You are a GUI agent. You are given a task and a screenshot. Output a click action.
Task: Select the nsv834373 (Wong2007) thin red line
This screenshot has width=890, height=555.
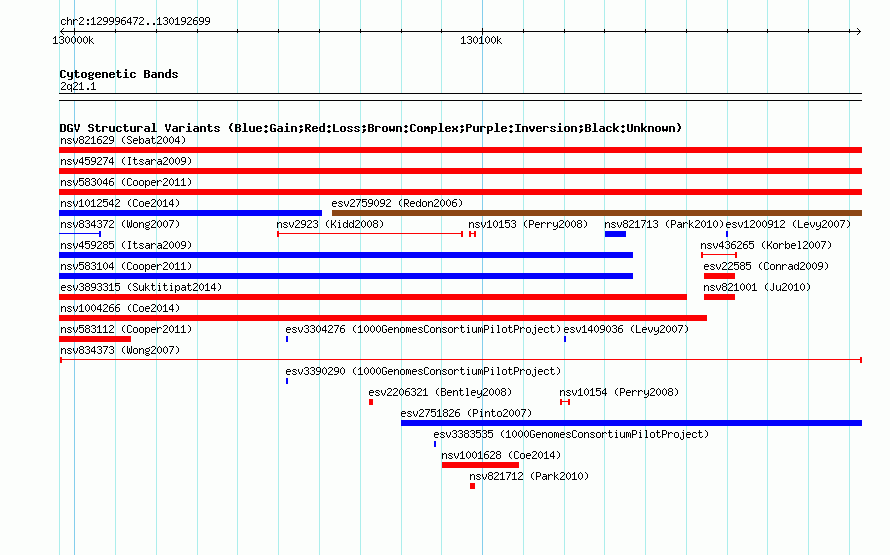(x=460, y=360)
